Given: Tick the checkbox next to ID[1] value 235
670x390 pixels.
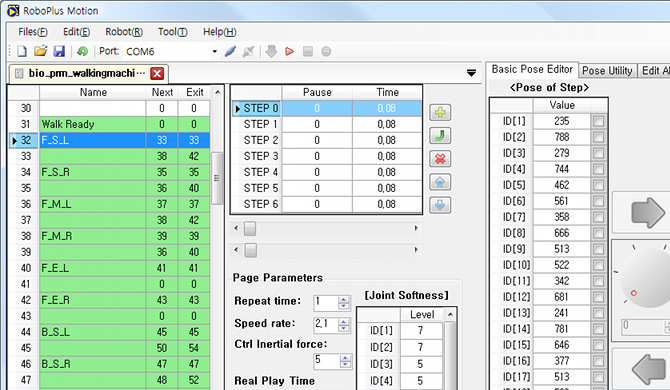Looking at the screenshot, I should tap(598, 121).
